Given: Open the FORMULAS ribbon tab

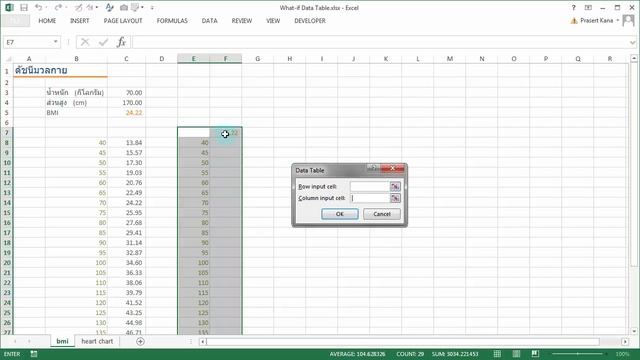Looking at the screenshot, I should pyautogui.click(x=172, y=21).
